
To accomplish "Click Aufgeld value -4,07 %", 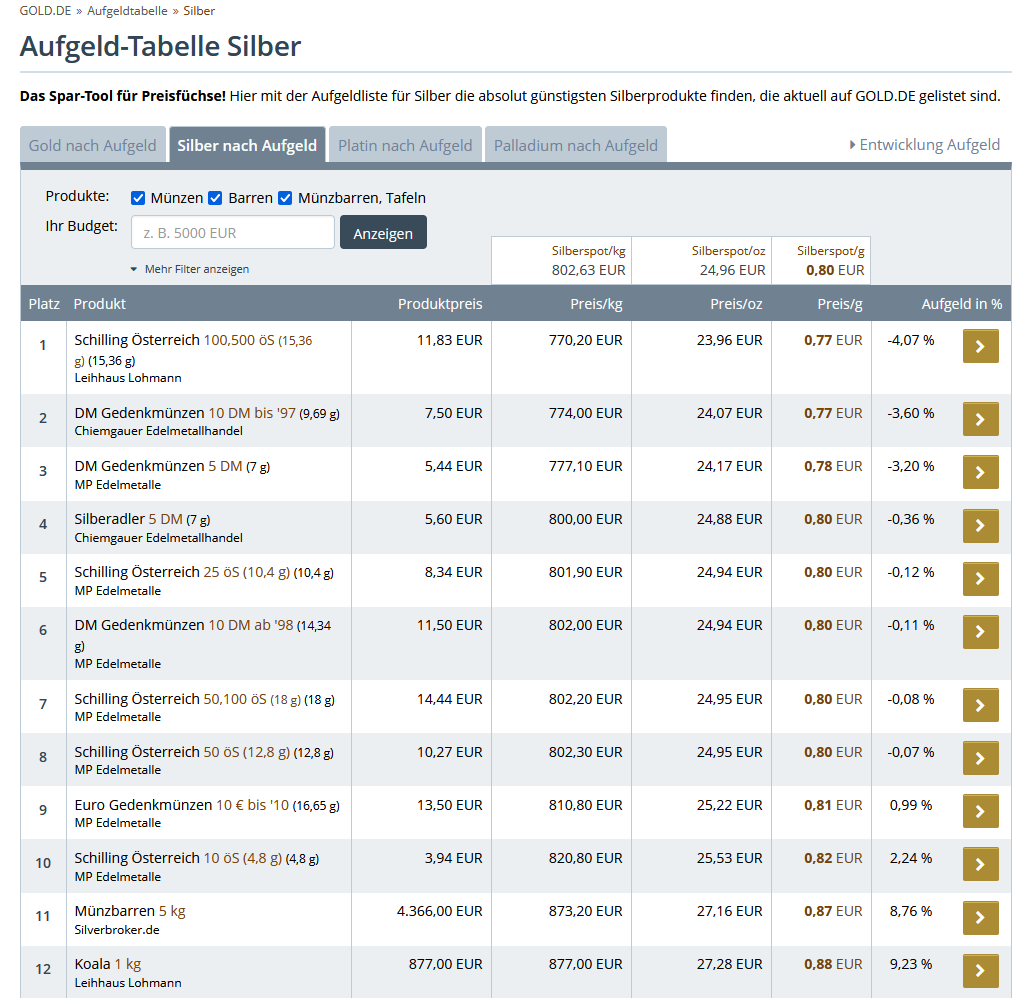I will pyautogui.click(x=911, y=340).
